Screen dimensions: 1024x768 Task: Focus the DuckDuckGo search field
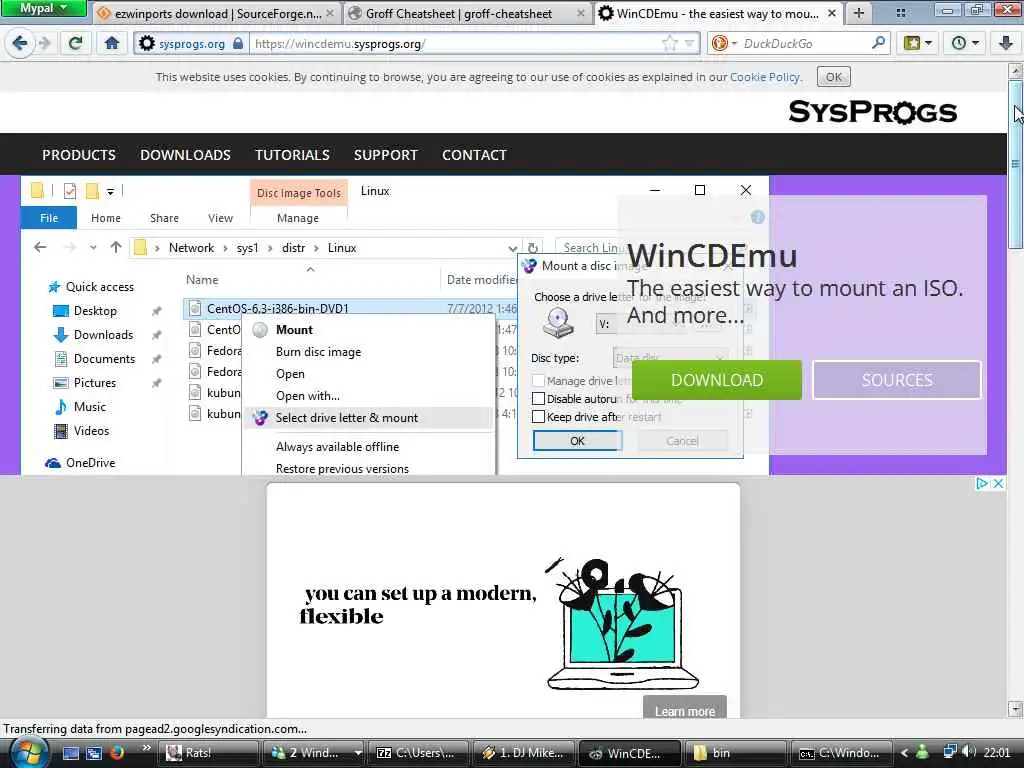[x=805, y=44]
